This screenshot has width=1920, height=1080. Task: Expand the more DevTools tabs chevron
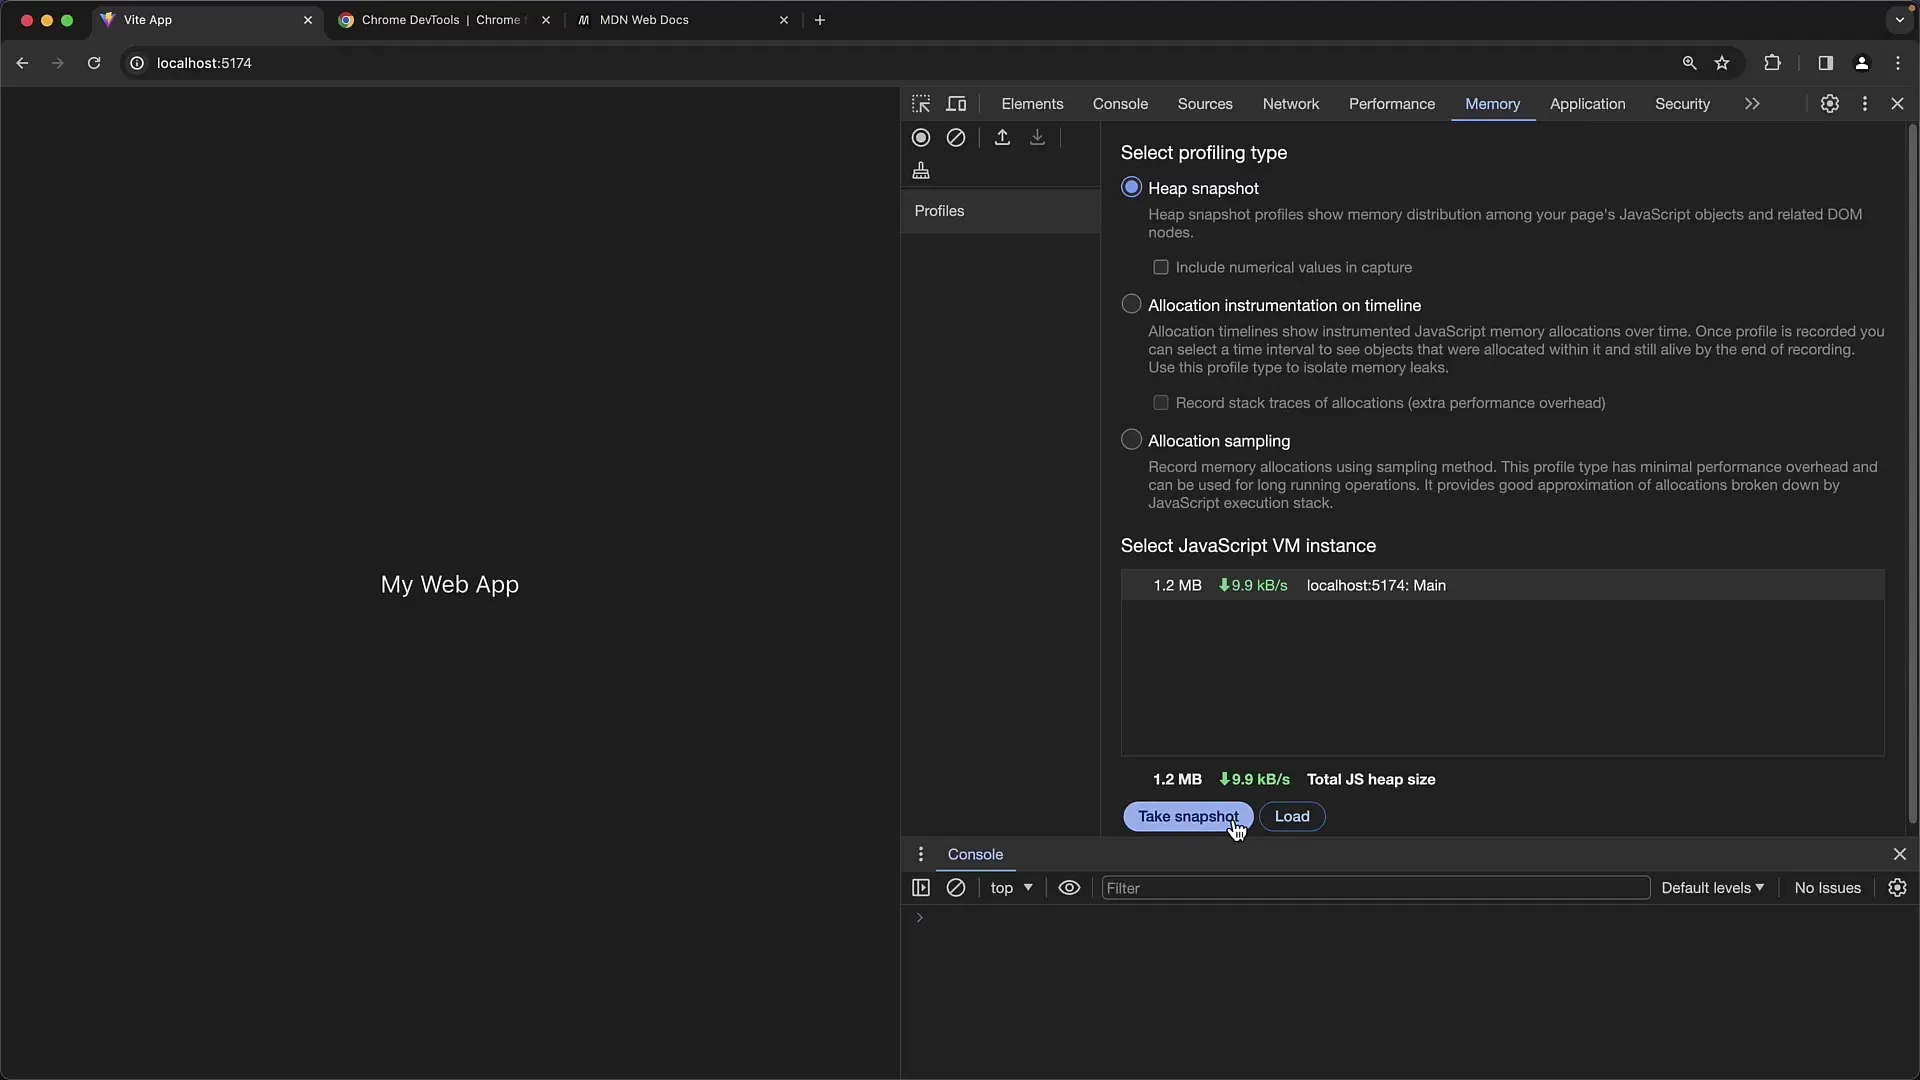click(x=1752, y=104)
